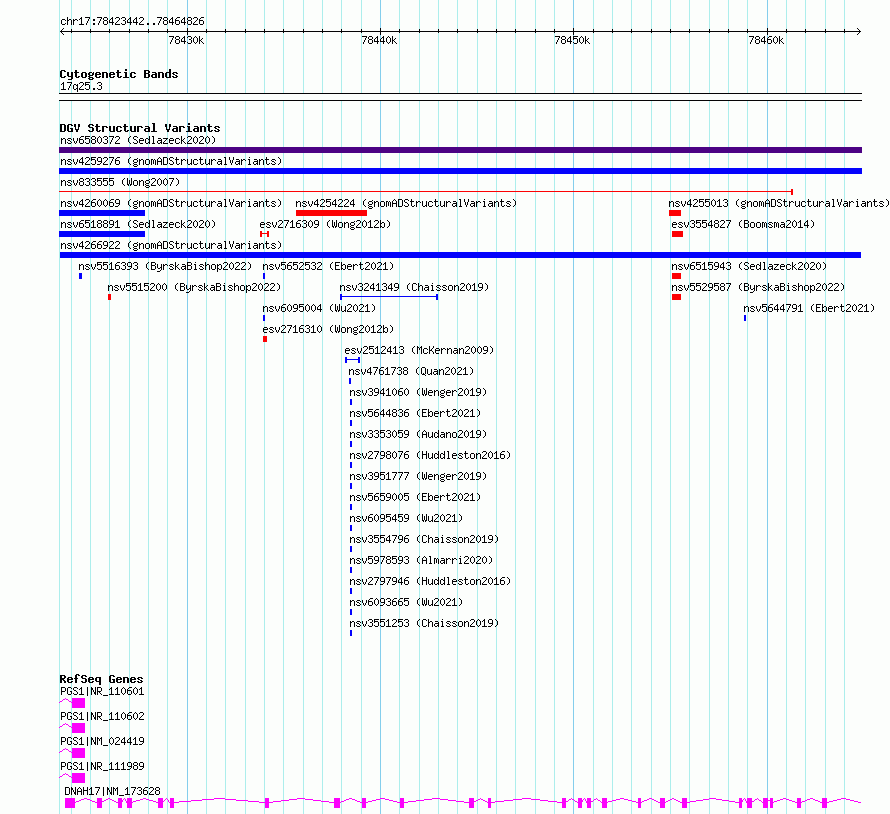This screenshot has height=814, width=890.
Task: Open nsv3951777 (Wenger2019) label
Action: point(418,476)
